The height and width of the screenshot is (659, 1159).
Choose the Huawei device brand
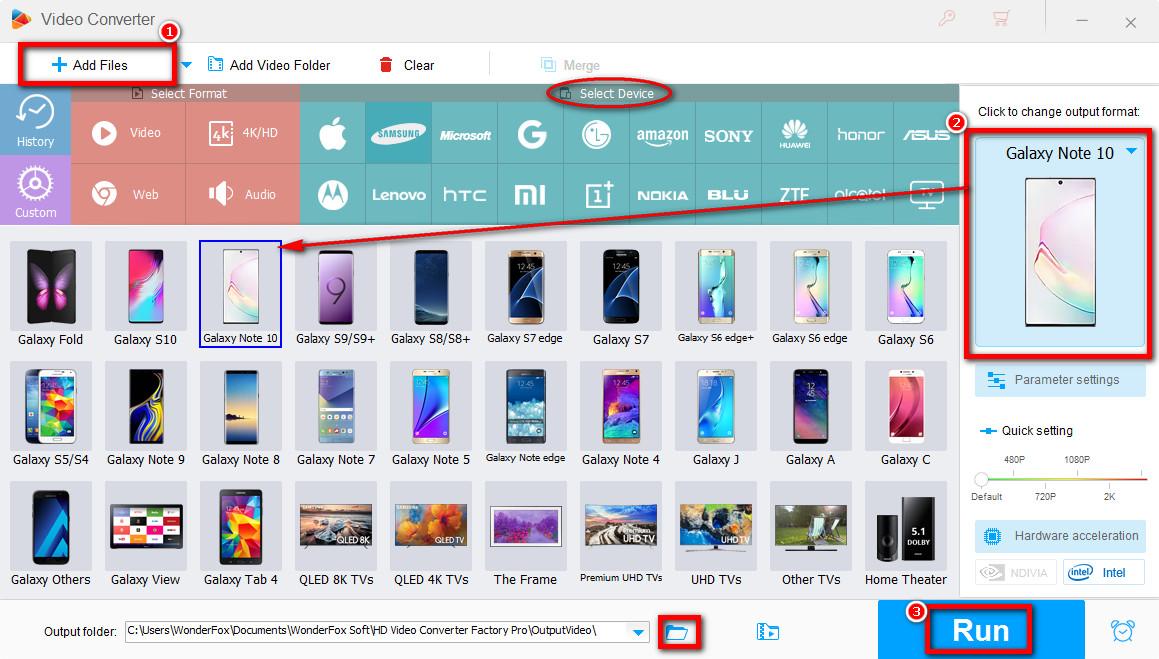pos(795,134)
